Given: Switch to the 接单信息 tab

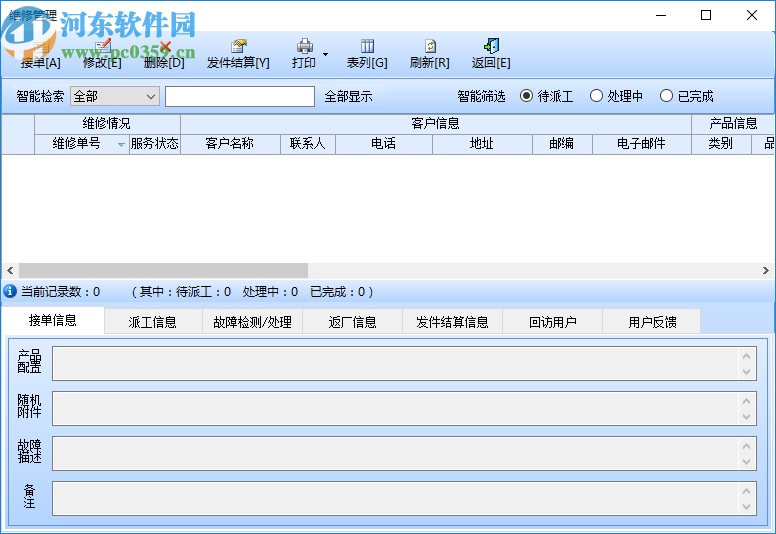Looking at the screenshot, I should point(53,321).
